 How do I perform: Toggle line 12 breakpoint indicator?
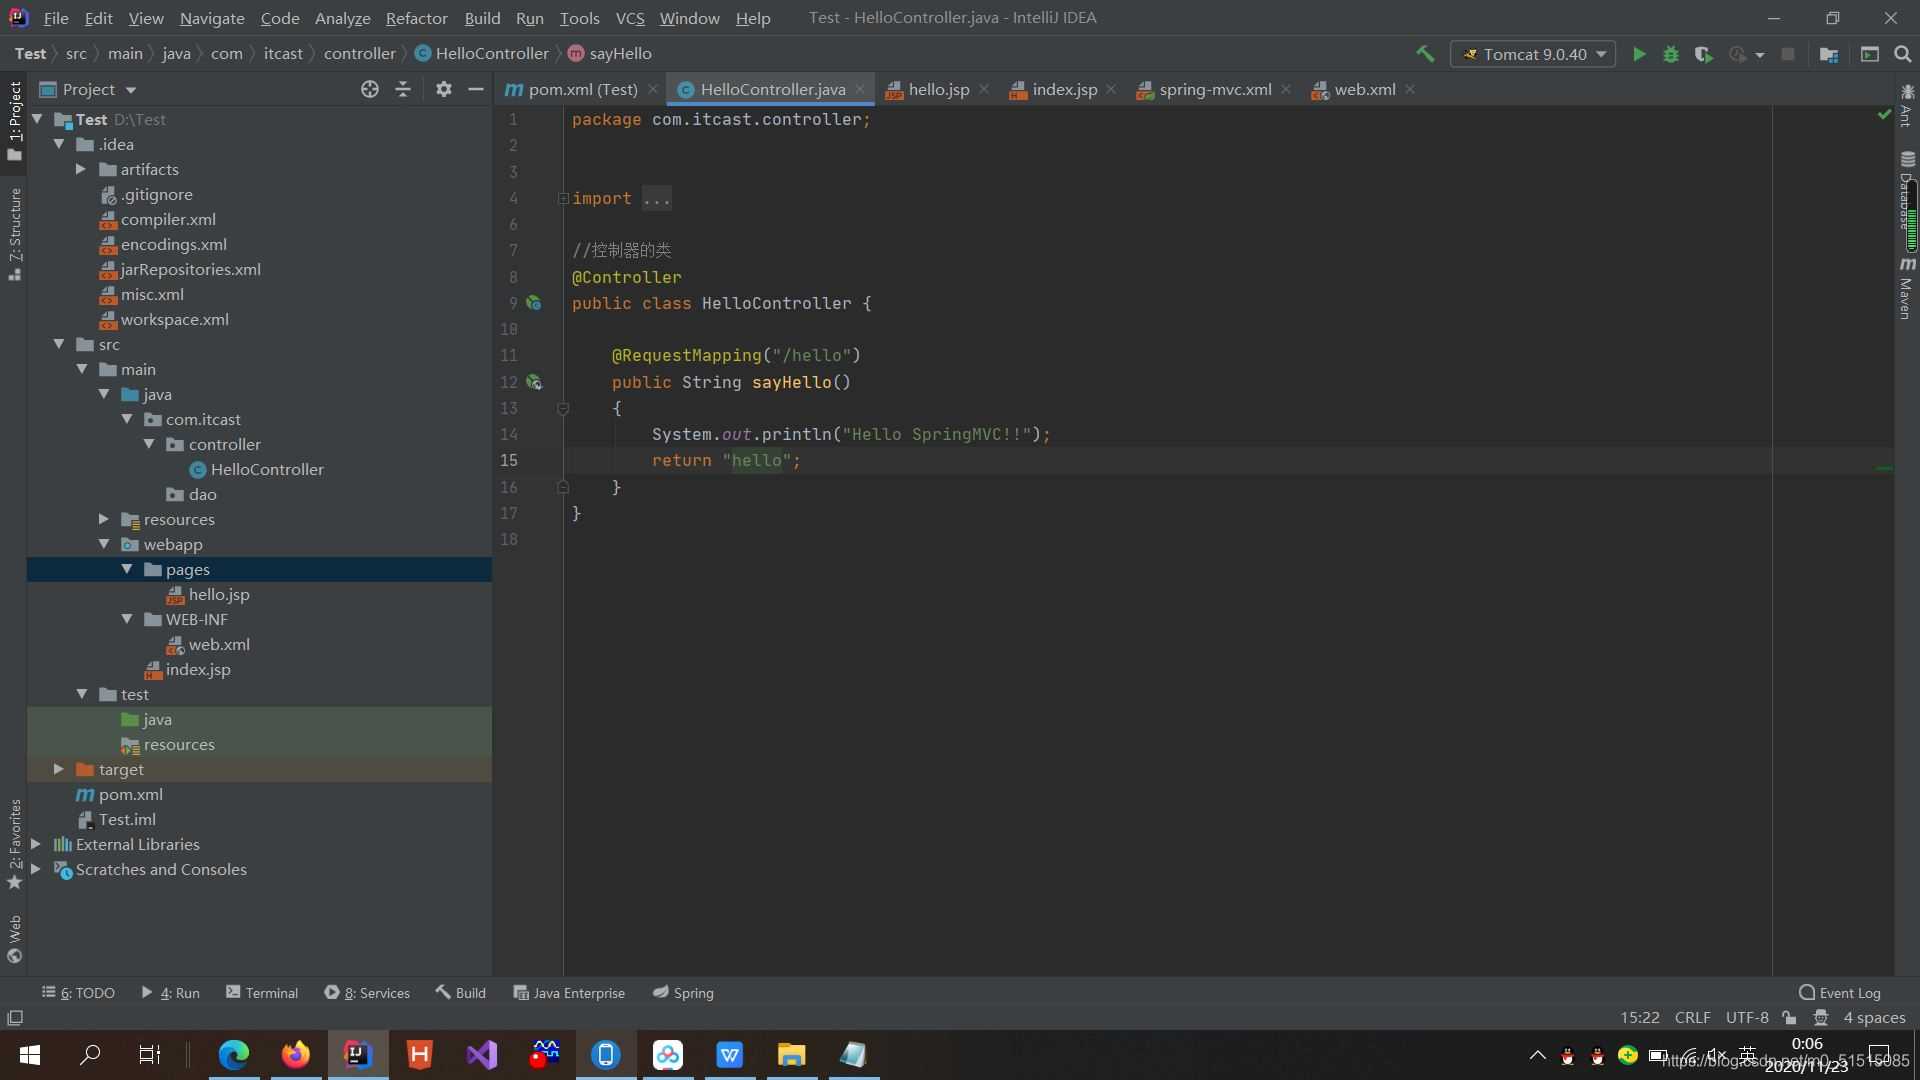tap(533, 381)
